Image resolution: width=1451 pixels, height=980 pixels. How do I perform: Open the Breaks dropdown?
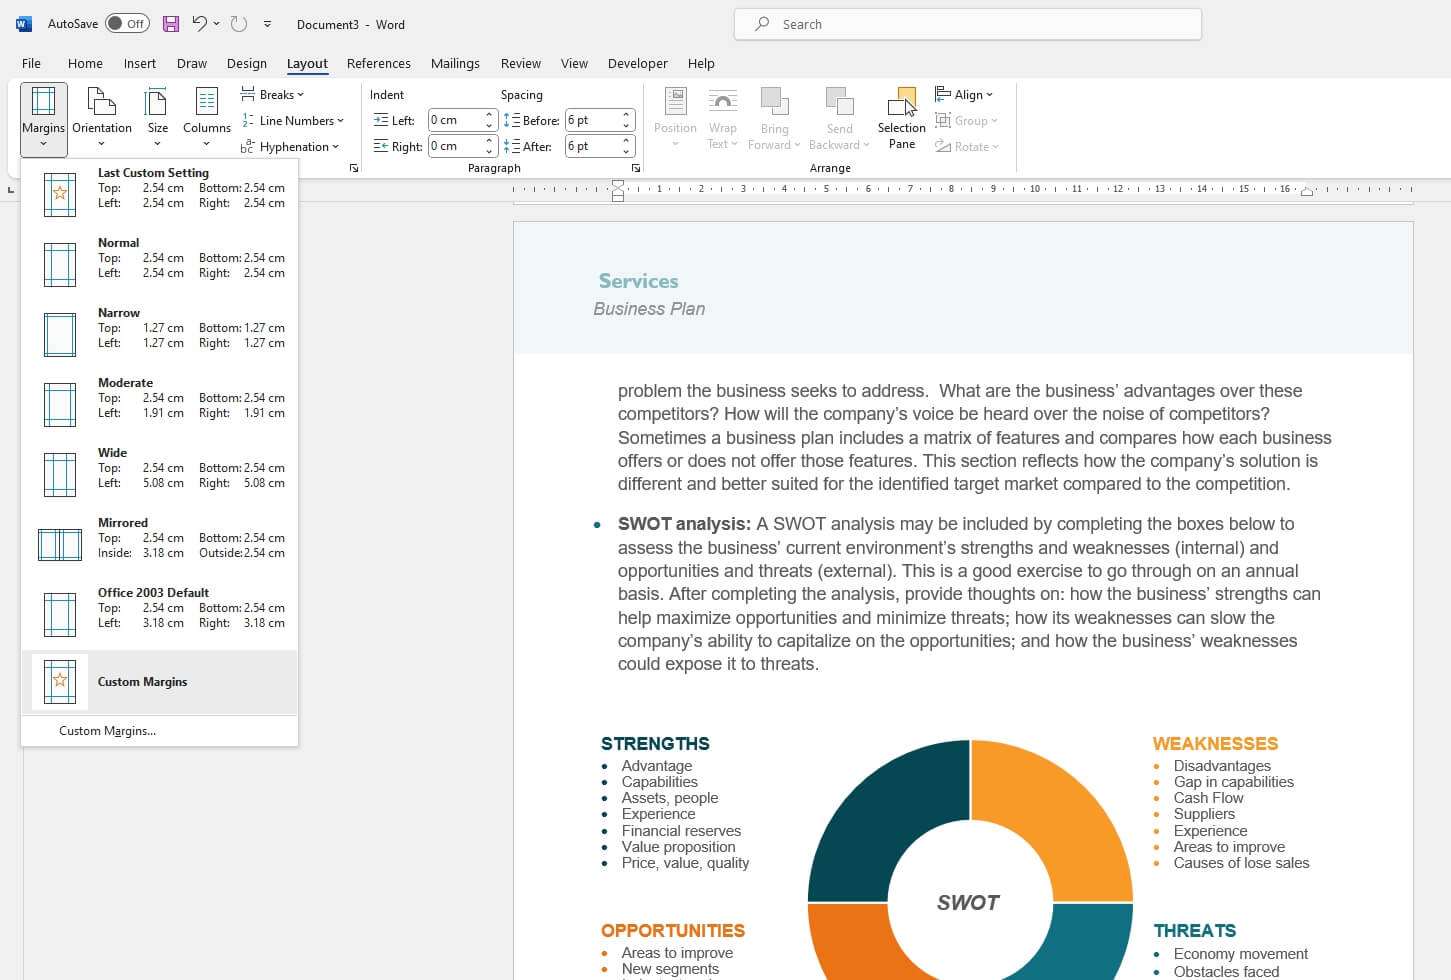coord(272,93)
